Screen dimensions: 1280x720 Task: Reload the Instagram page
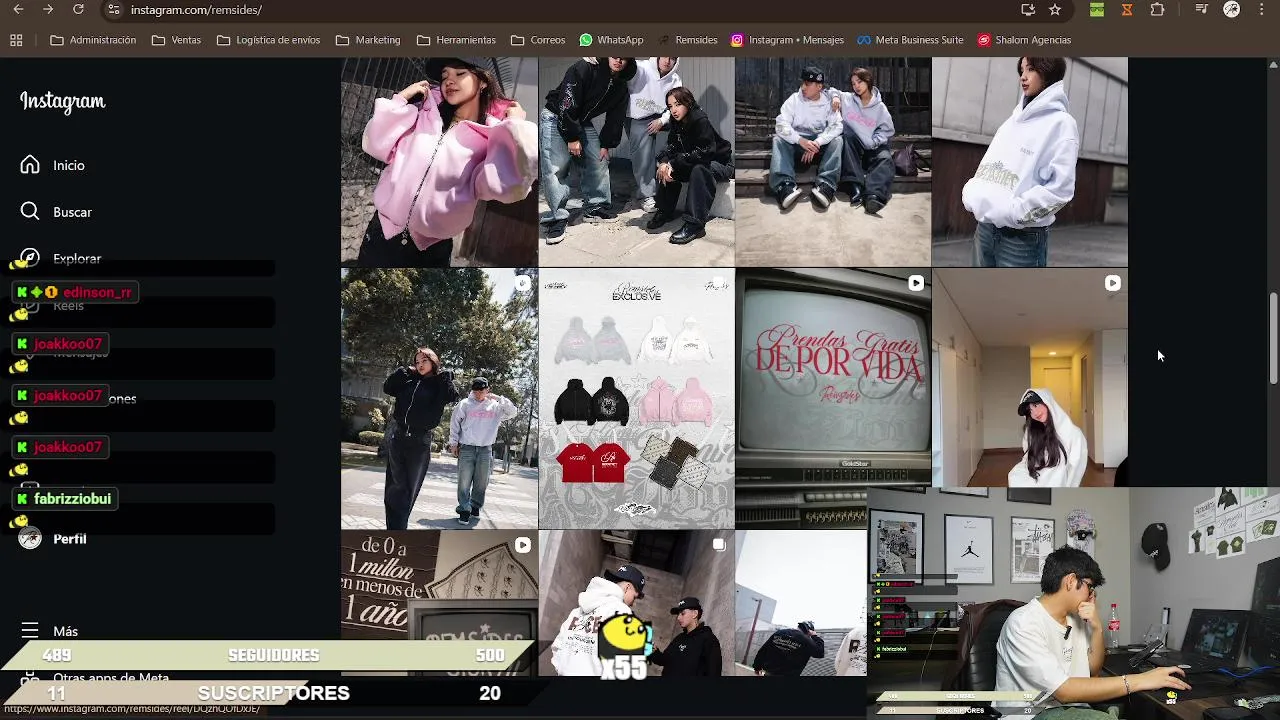78,10
